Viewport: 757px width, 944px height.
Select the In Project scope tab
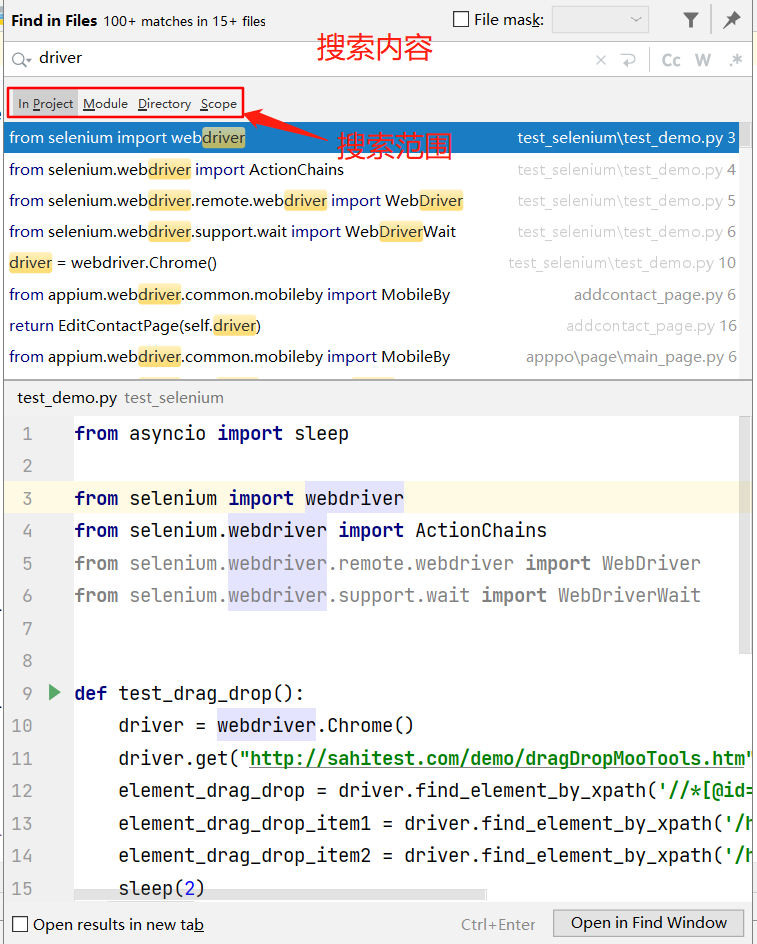tap(45, 103)
